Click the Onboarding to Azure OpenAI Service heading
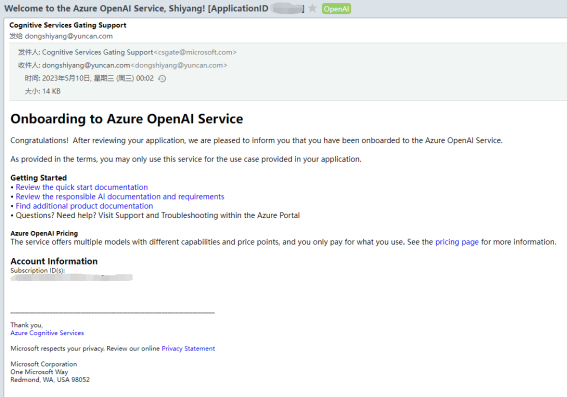The width and height of the screenshot is (567, 397). click(x=127, y=119)
